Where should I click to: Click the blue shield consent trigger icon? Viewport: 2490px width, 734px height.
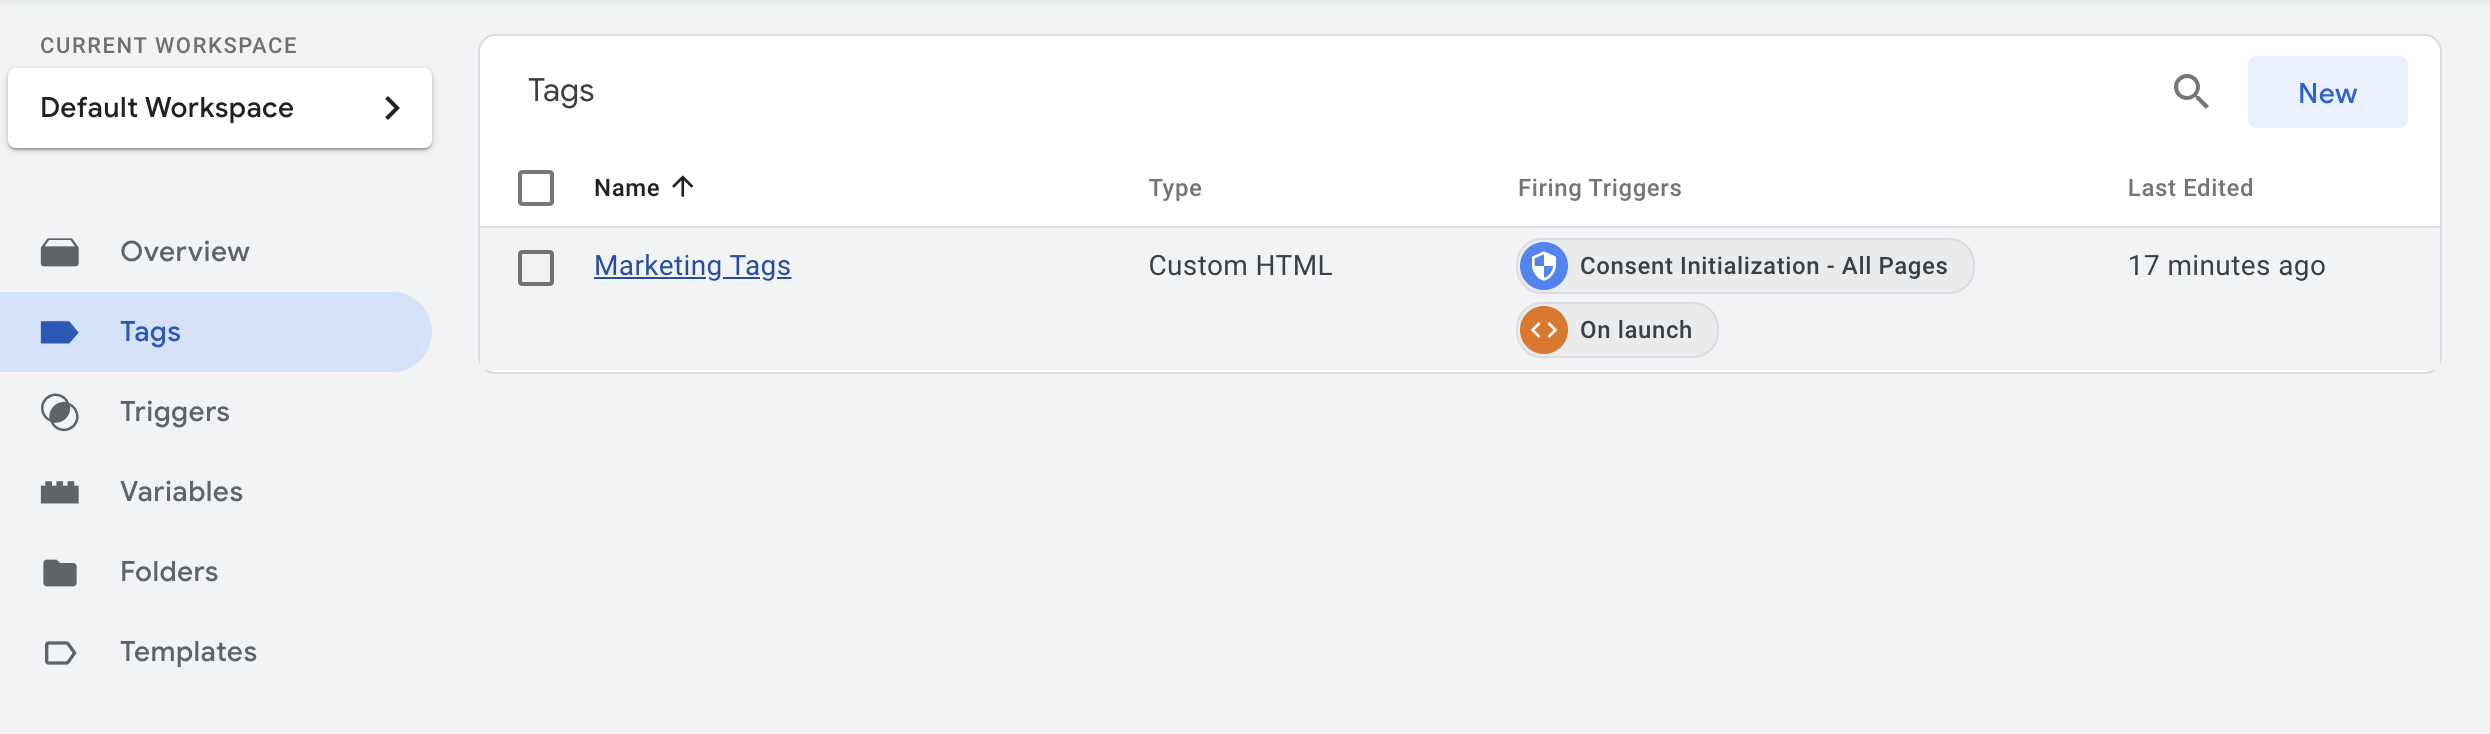1544,266
